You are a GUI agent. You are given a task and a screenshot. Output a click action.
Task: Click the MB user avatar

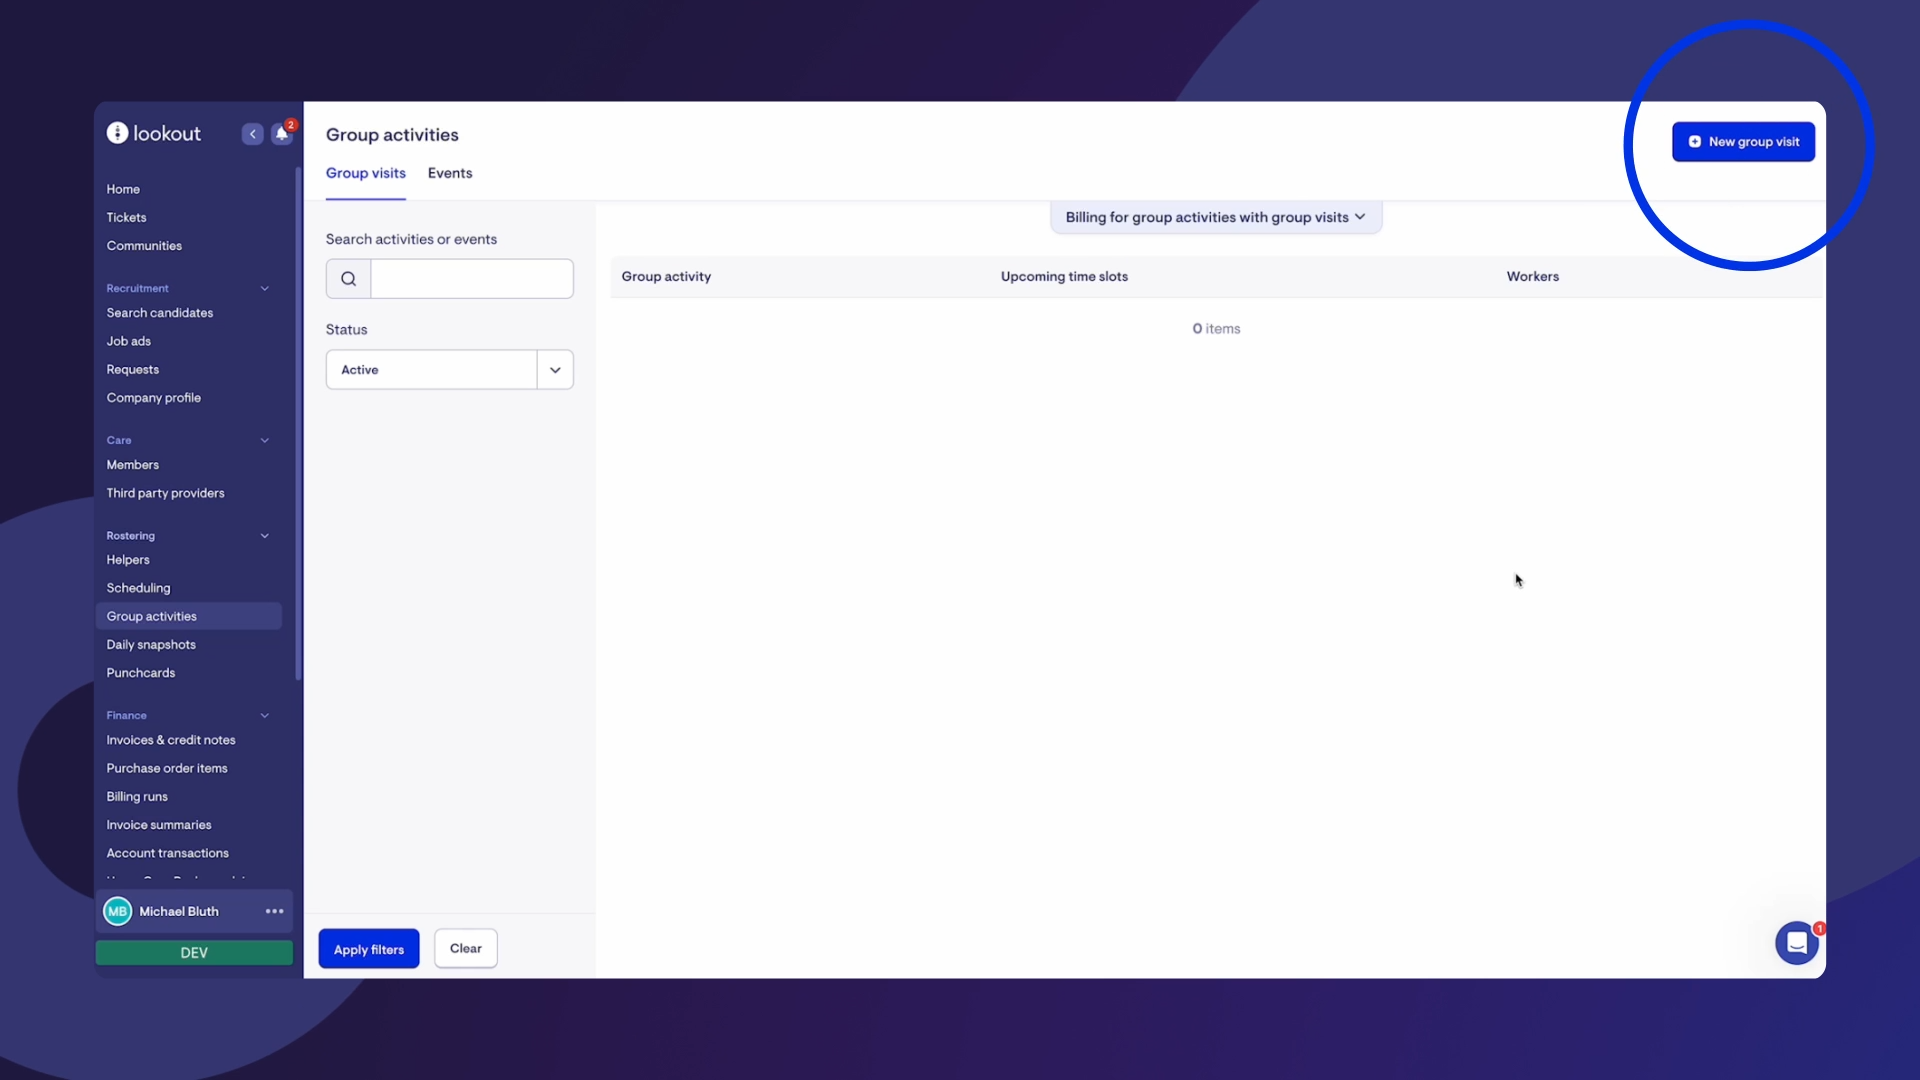(118, 911)
